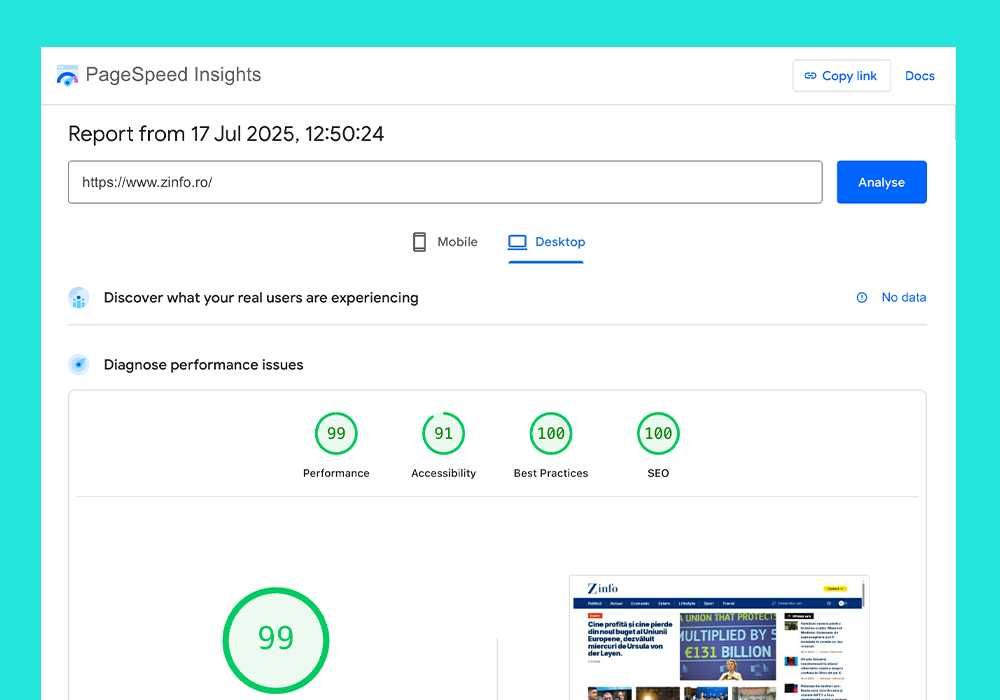
Task: Click 'Discover what your real users are experiencing'
Action: [x=261, y=298]
